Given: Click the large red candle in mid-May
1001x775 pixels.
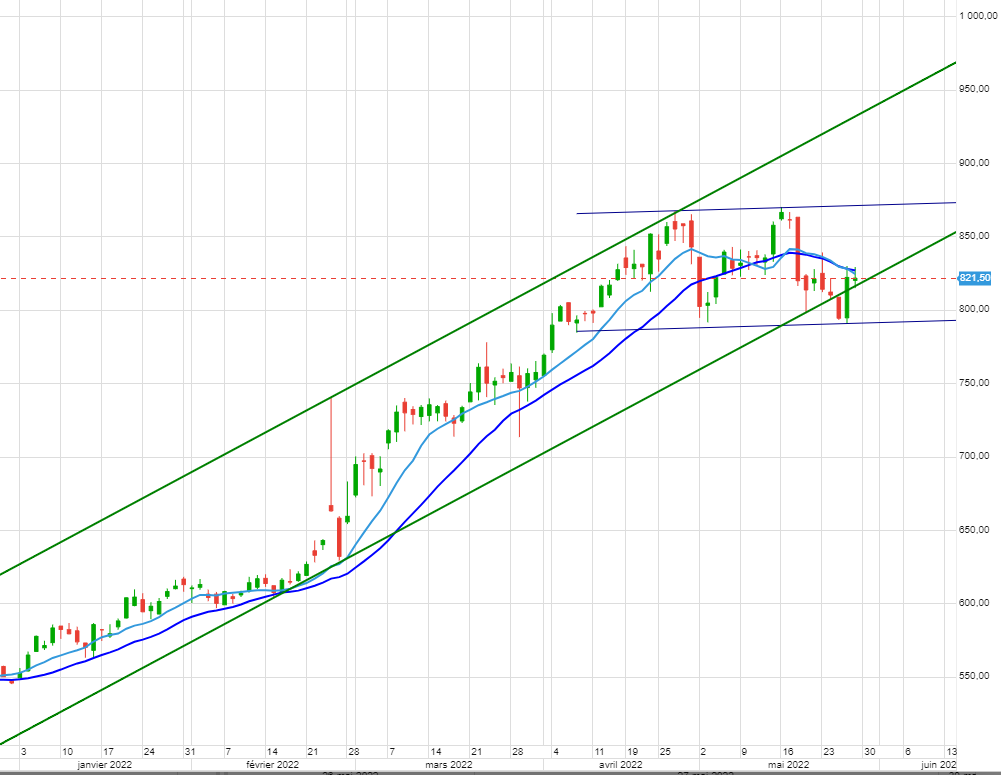Looking at the screenshot, I should point(797,250).
